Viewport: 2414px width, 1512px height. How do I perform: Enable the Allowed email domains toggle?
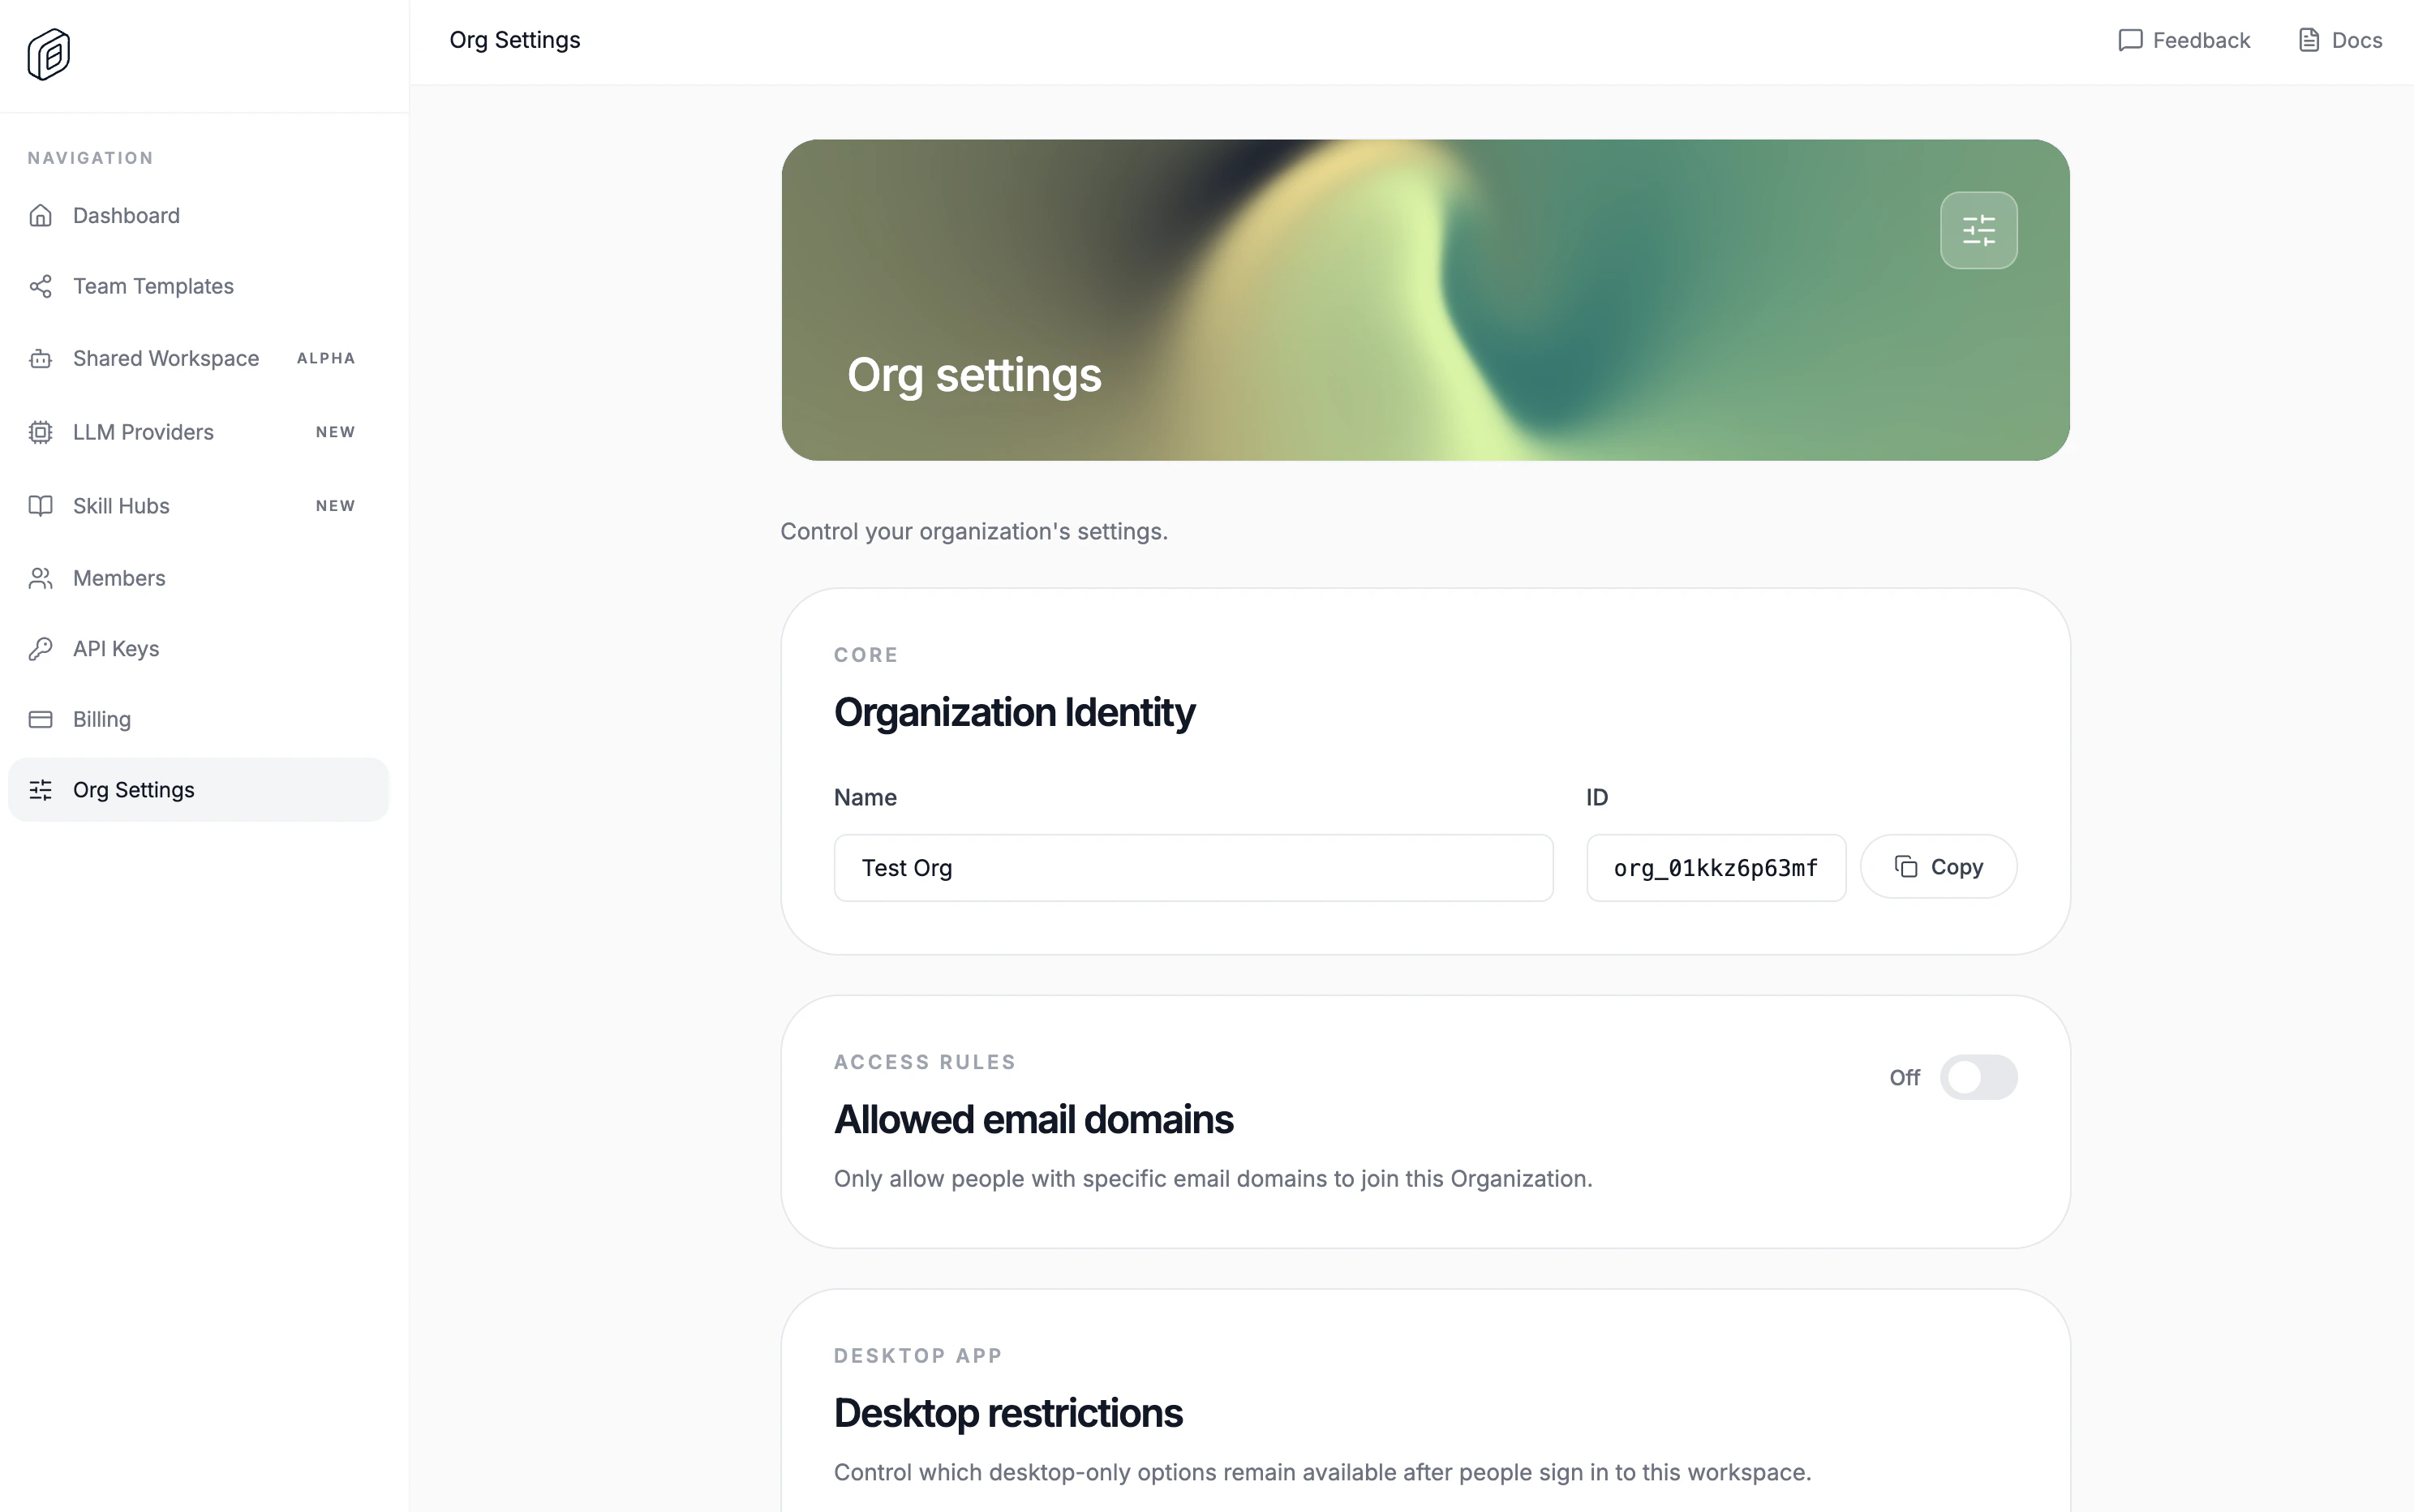pyautogui.click(x=1979, y=1077)
